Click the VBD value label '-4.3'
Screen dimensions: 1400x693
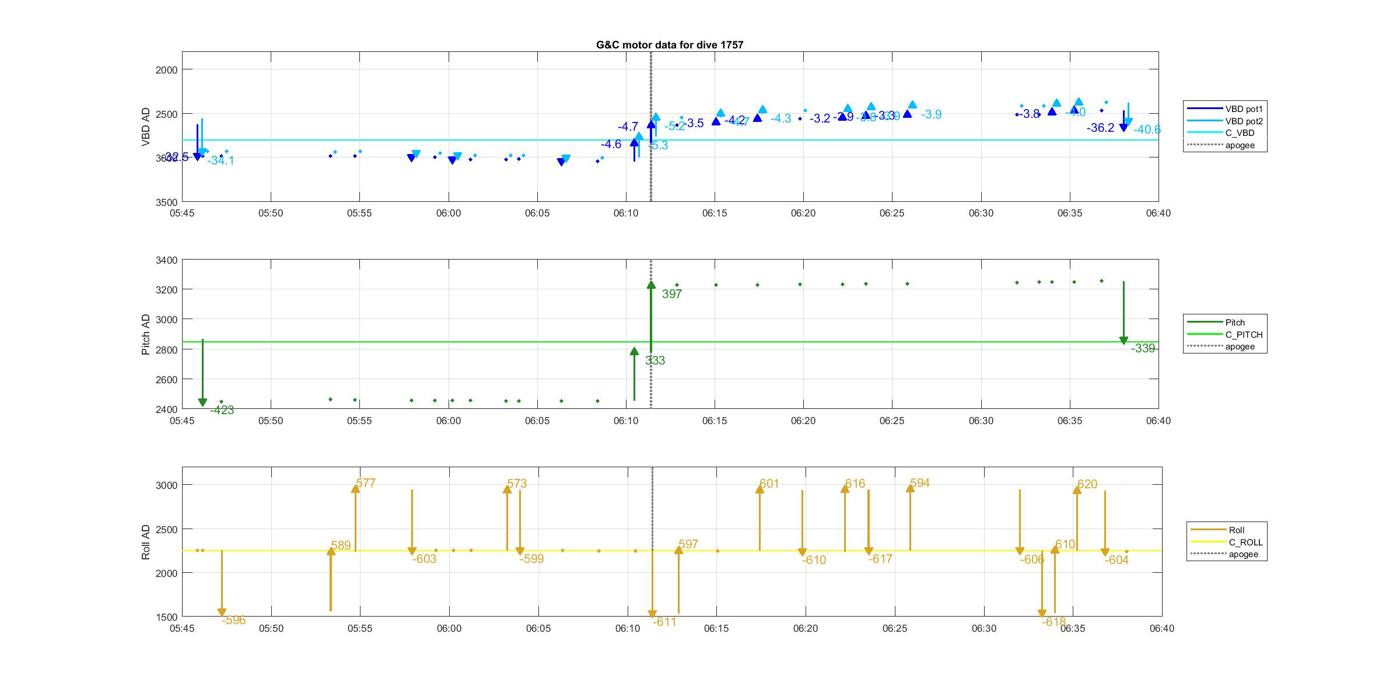(x=781, y=118)
